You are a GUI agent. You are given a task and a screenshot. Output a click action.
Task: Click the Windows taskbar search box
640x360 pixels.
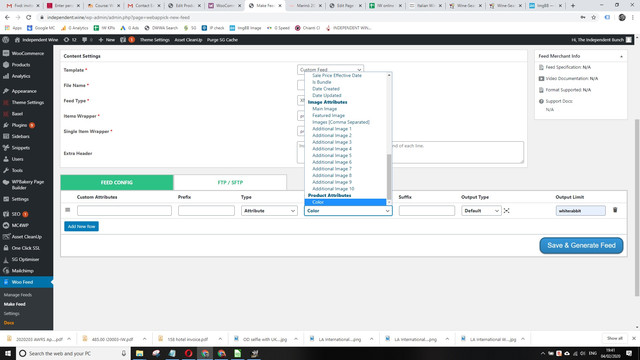pyautogui.click(x=73, y=353)
